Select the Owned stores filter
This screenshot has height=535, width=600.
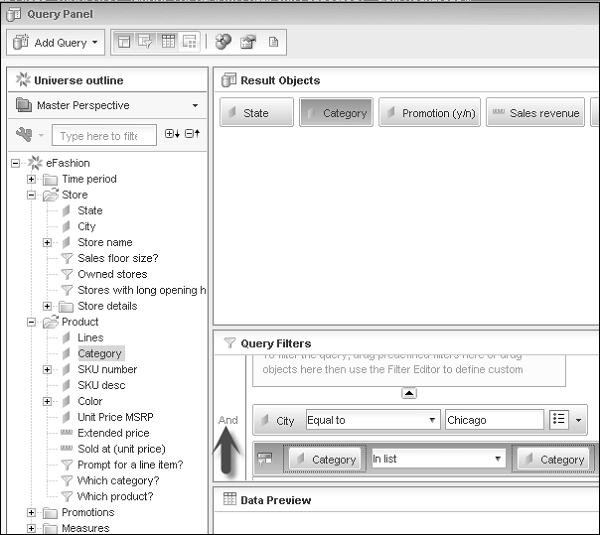click(112, 274)
